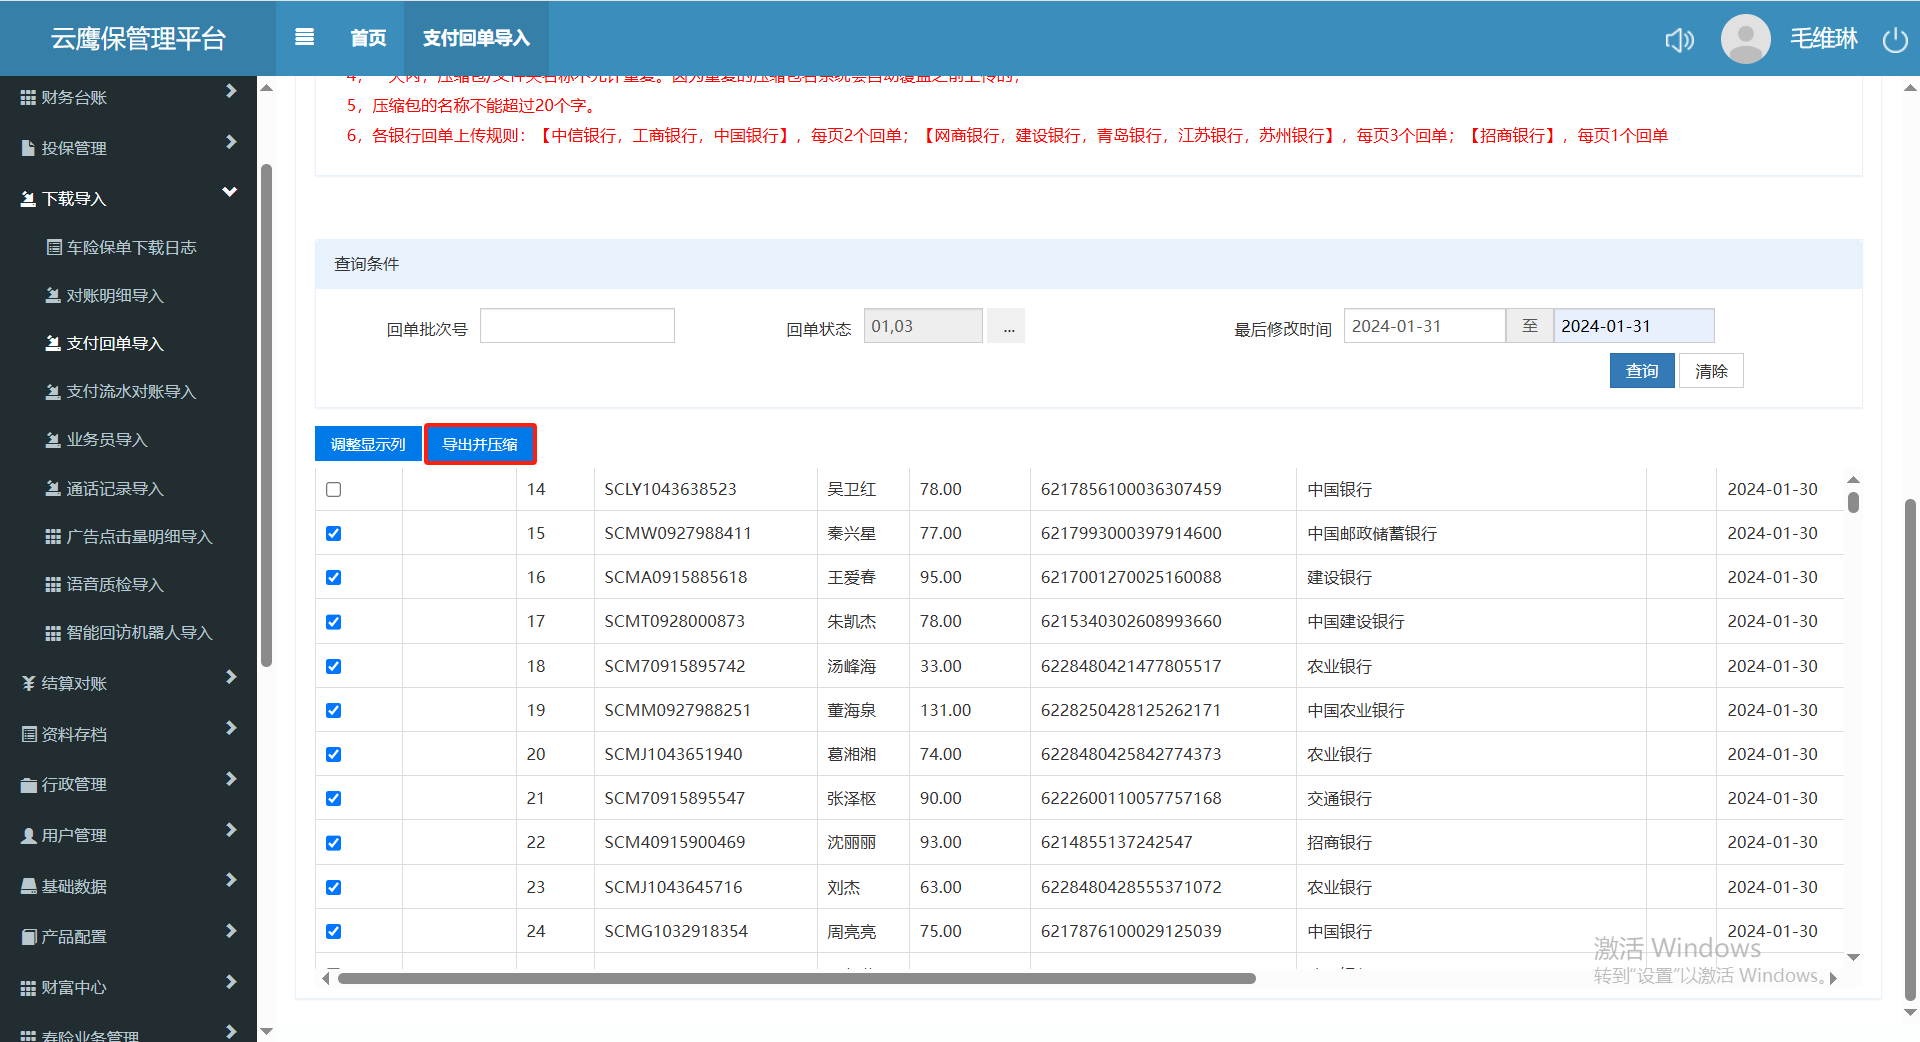Uncheck the row 22 招商银行 checkbox
Viewport: 1920px width, 1042px height.
tap(334, 843)
